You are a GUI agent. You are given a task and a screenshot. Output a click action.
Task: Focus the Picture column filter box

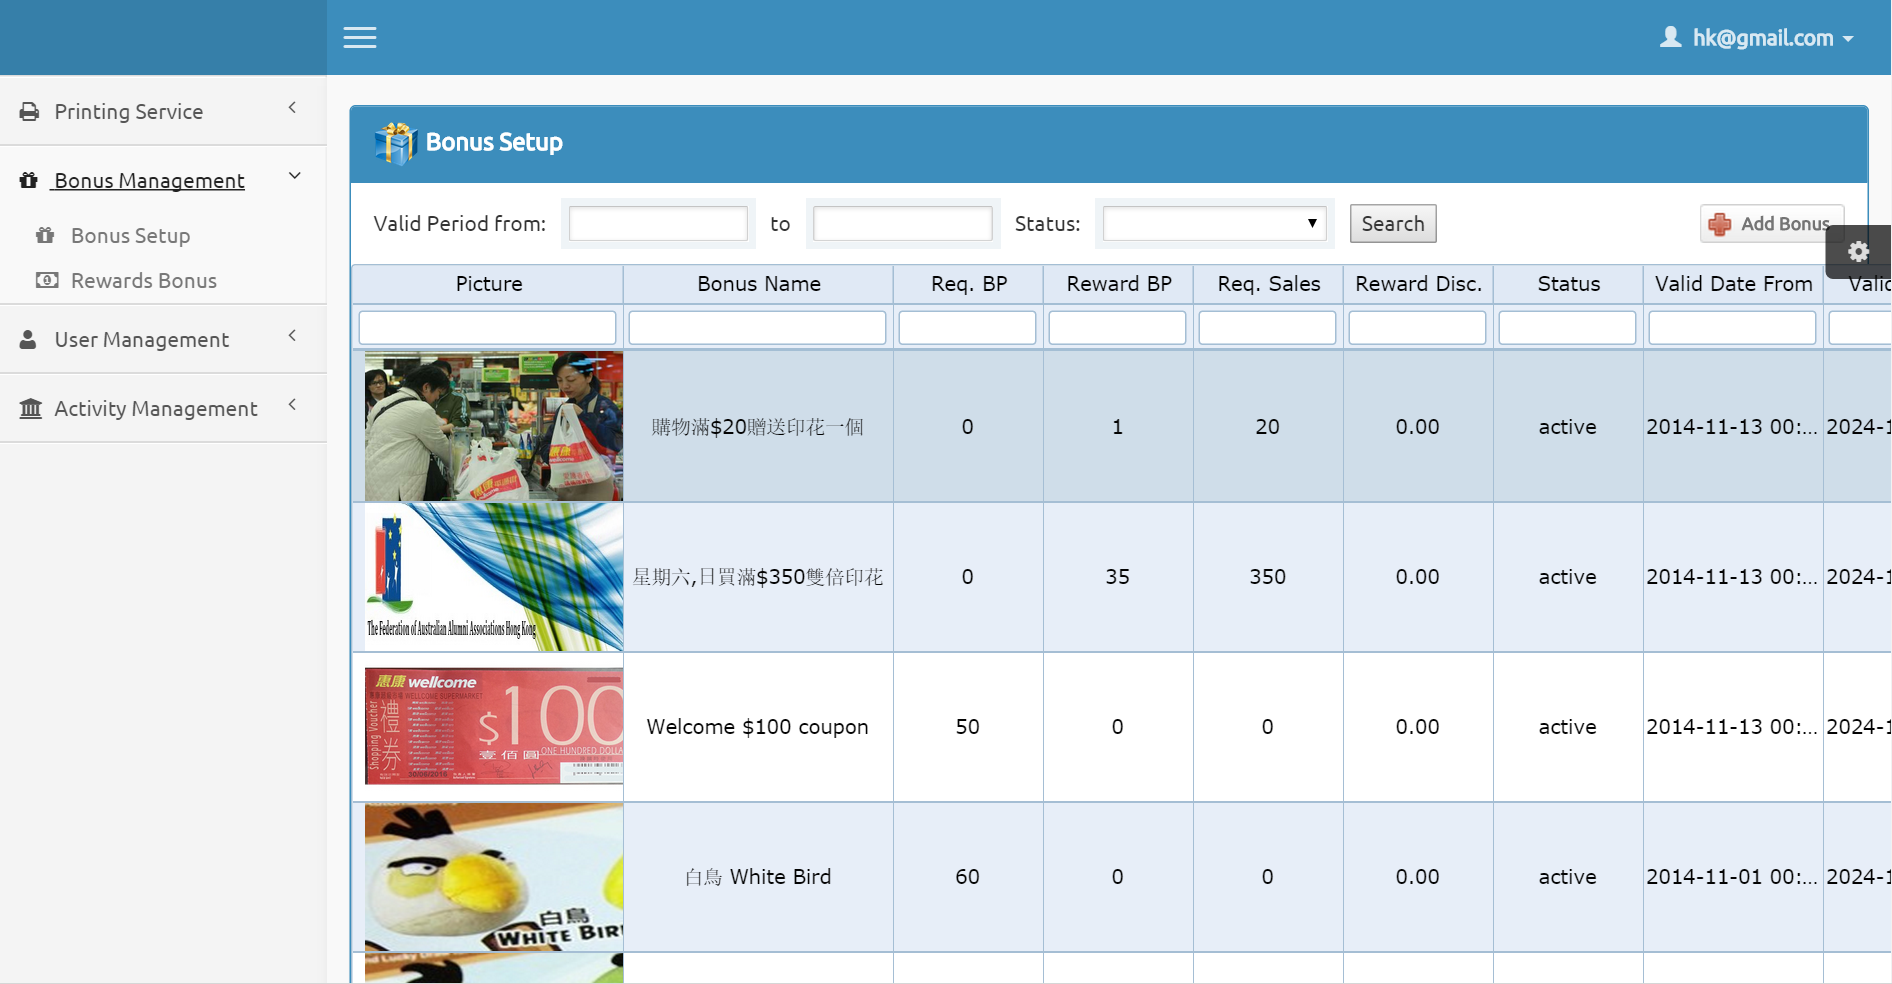click(487, 328)
